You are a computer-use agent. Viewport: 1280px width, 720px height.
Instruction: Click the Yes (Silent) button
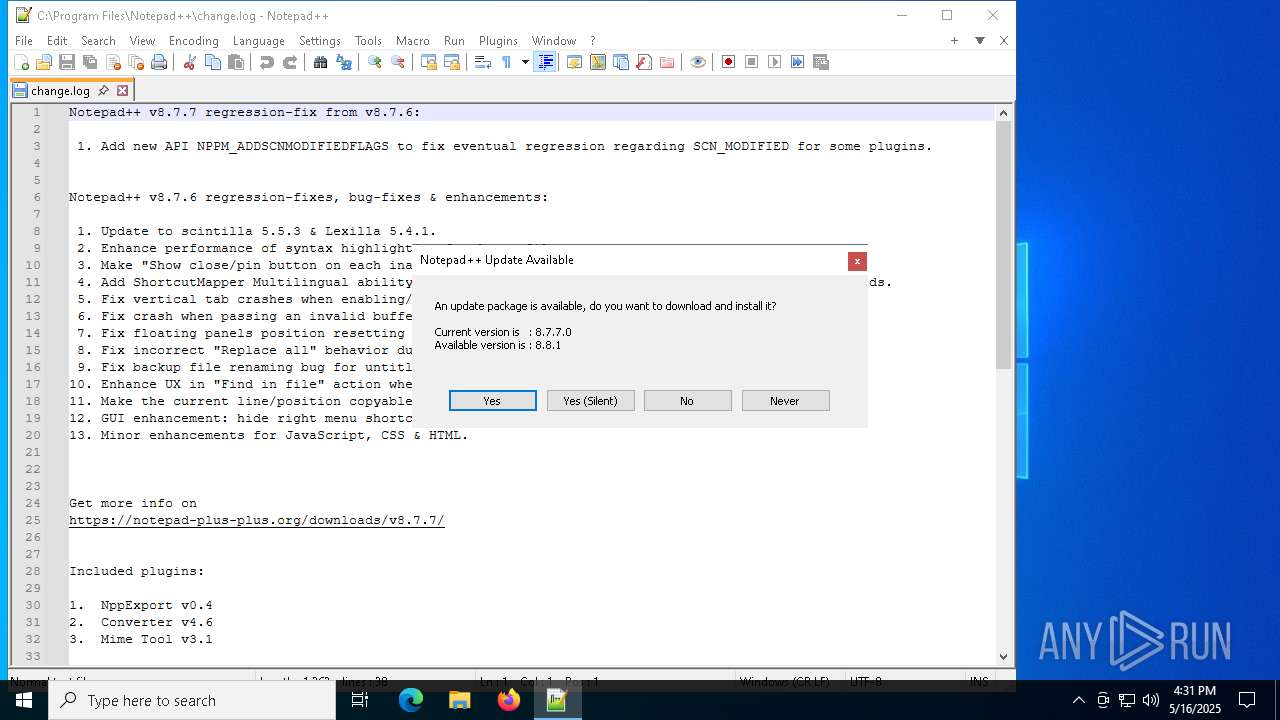tap(590, 401)
